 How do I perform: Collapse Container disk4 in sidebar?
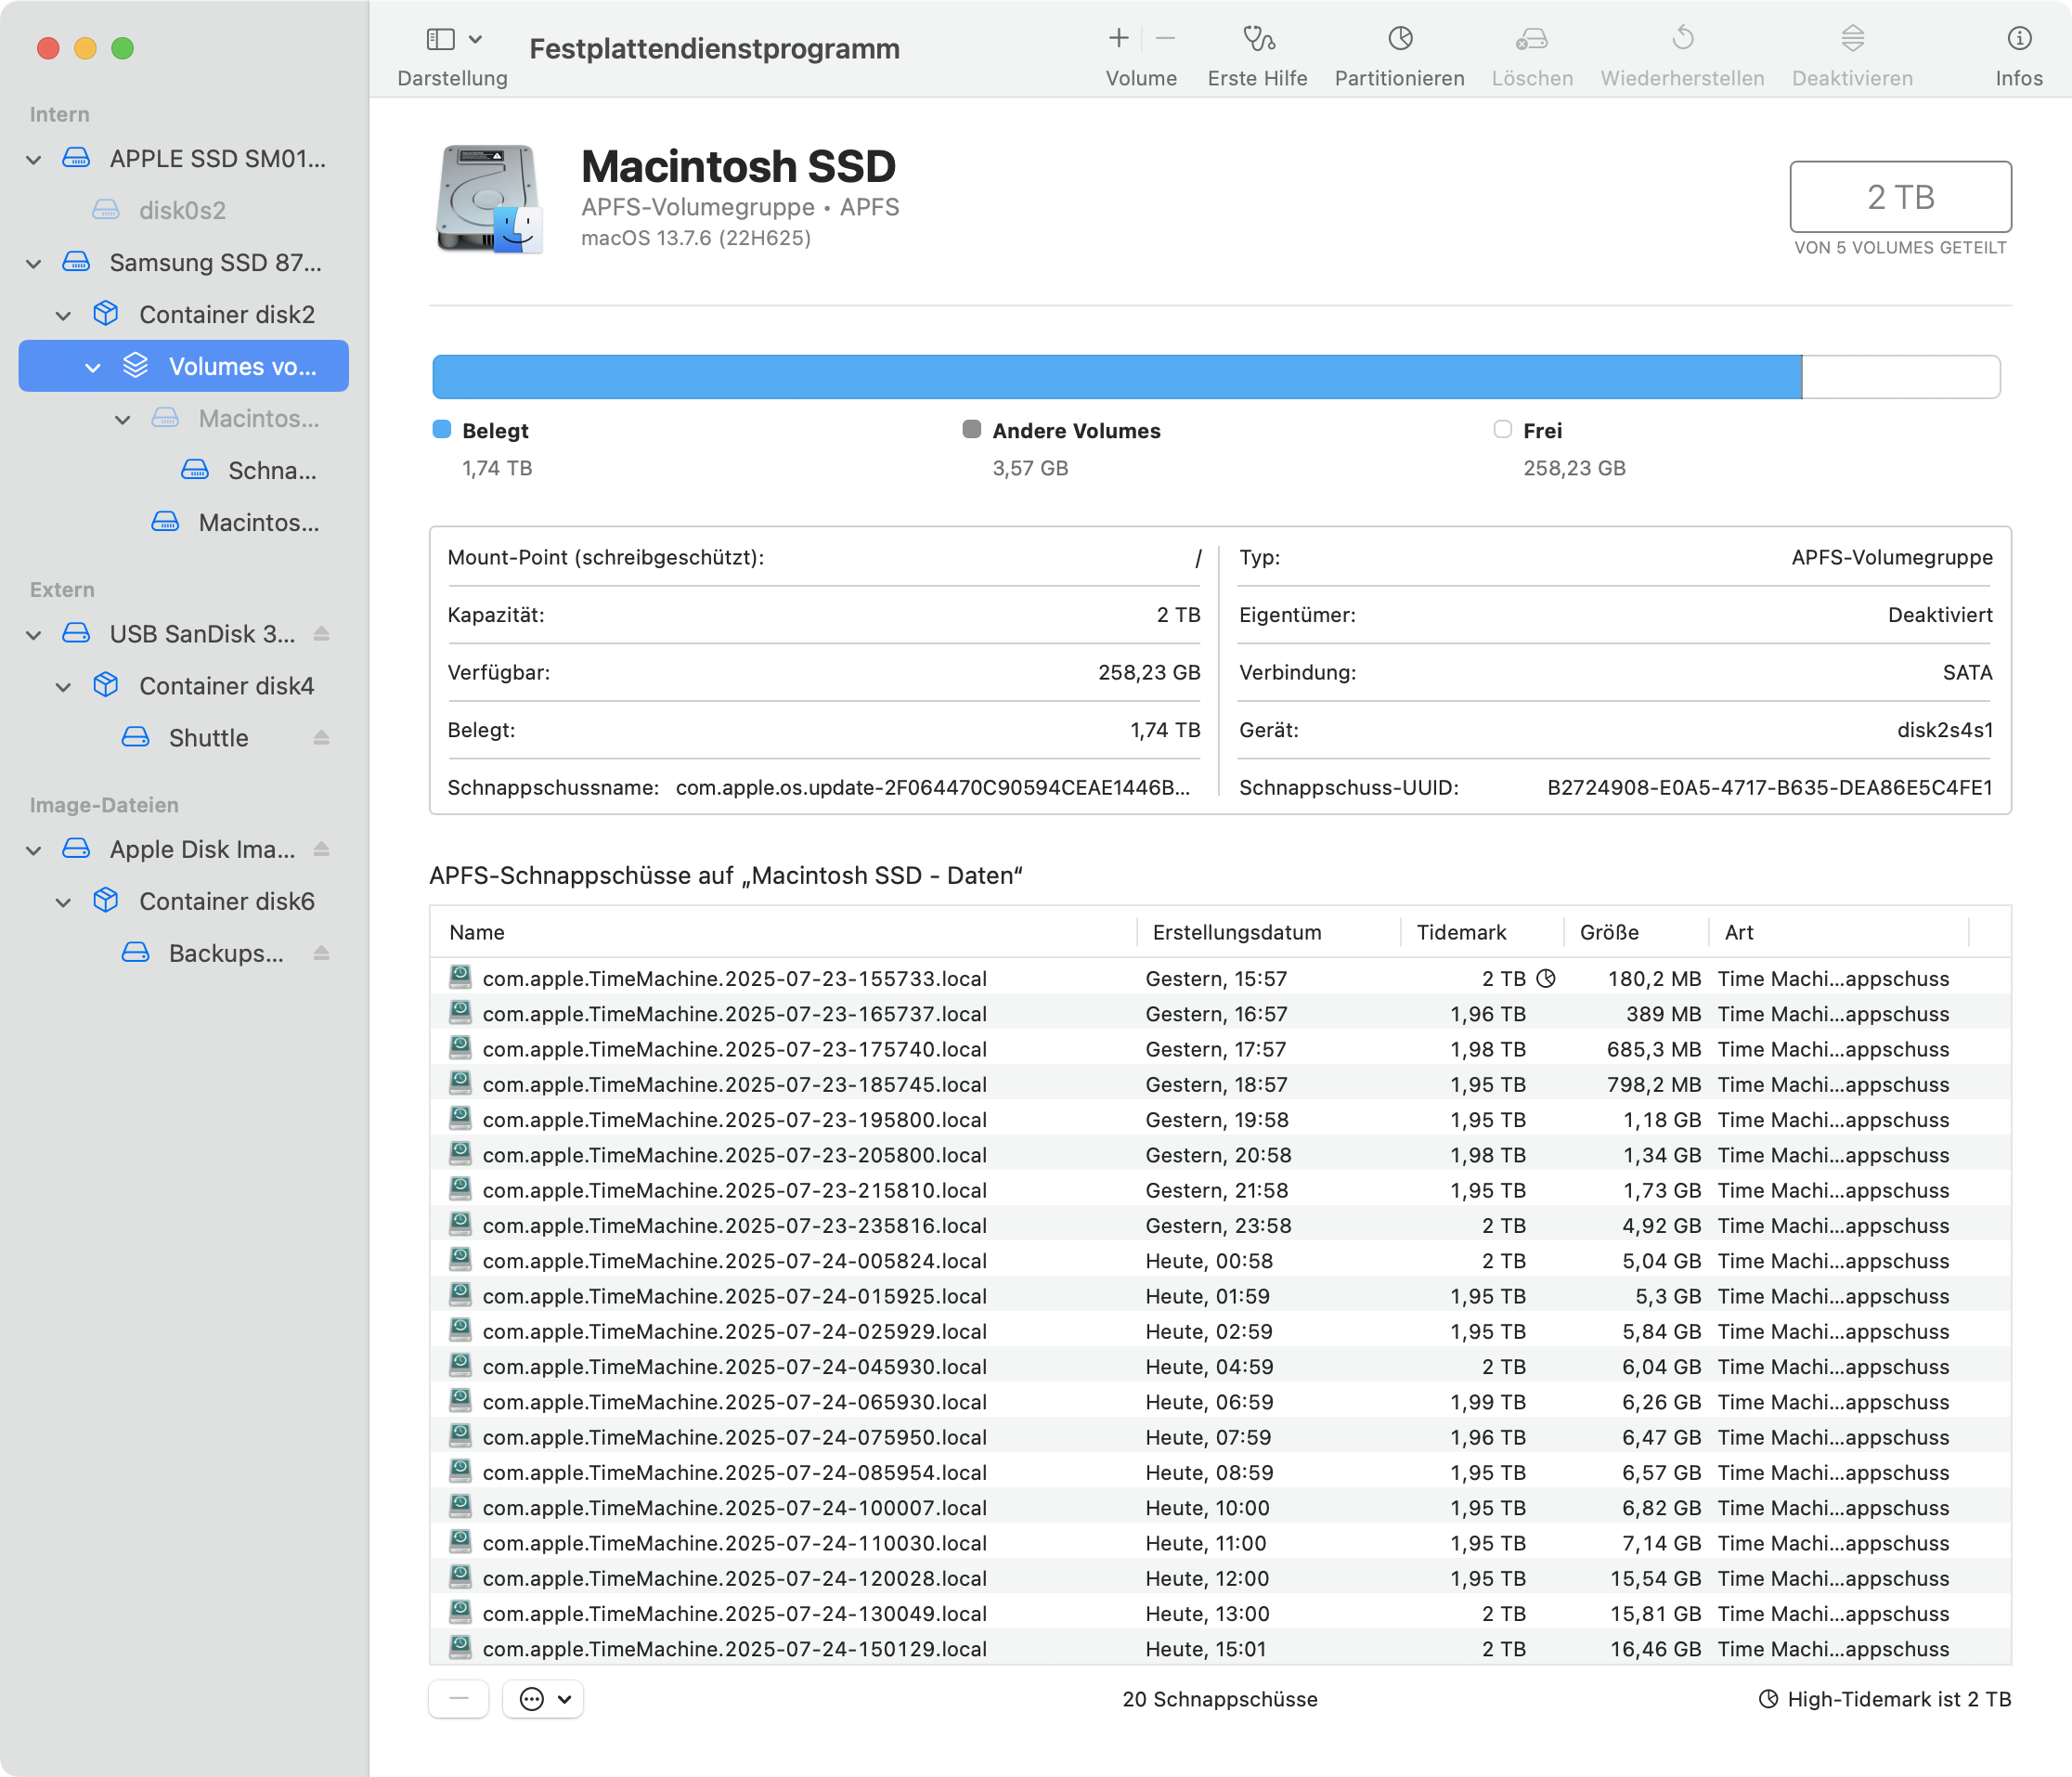63,687
